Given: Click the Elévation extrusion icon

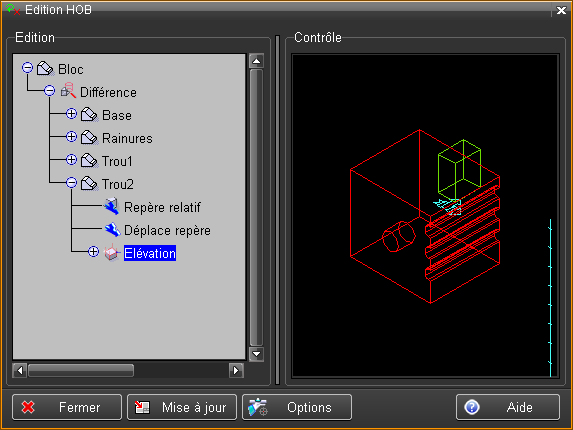Looking at the screenshot, I should 112,252.
